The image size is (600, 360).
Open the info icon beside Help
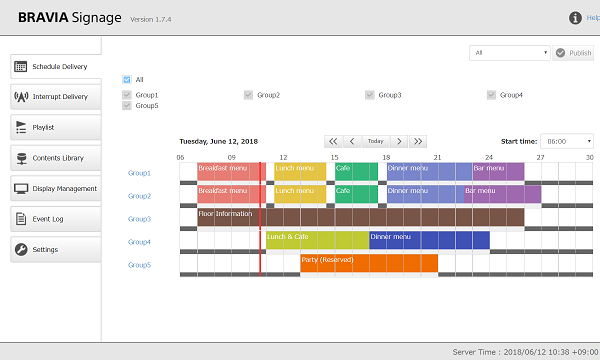(x=575, y=18)
